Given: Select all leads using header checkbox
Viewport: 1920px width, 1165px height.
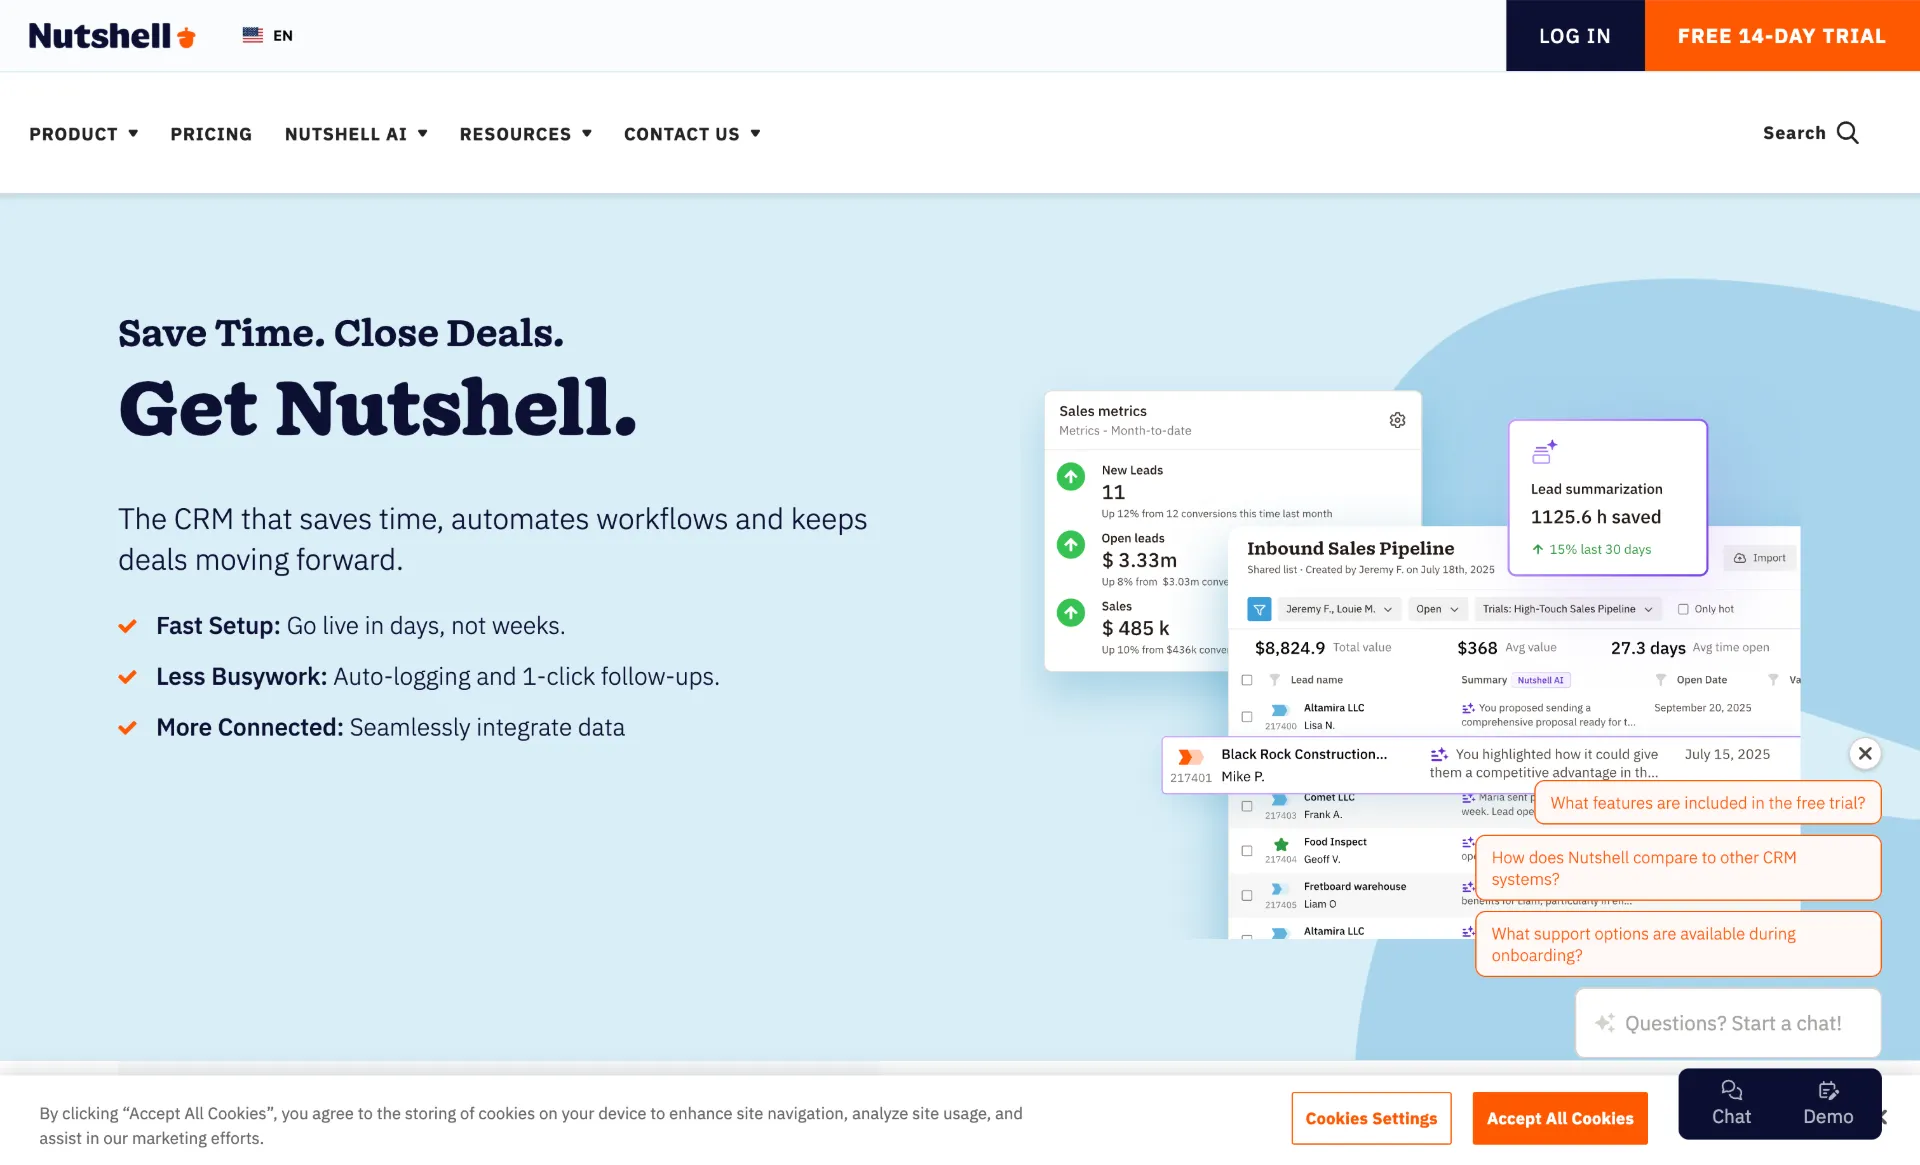Looking at the screenshot, I should [1246, 679].
